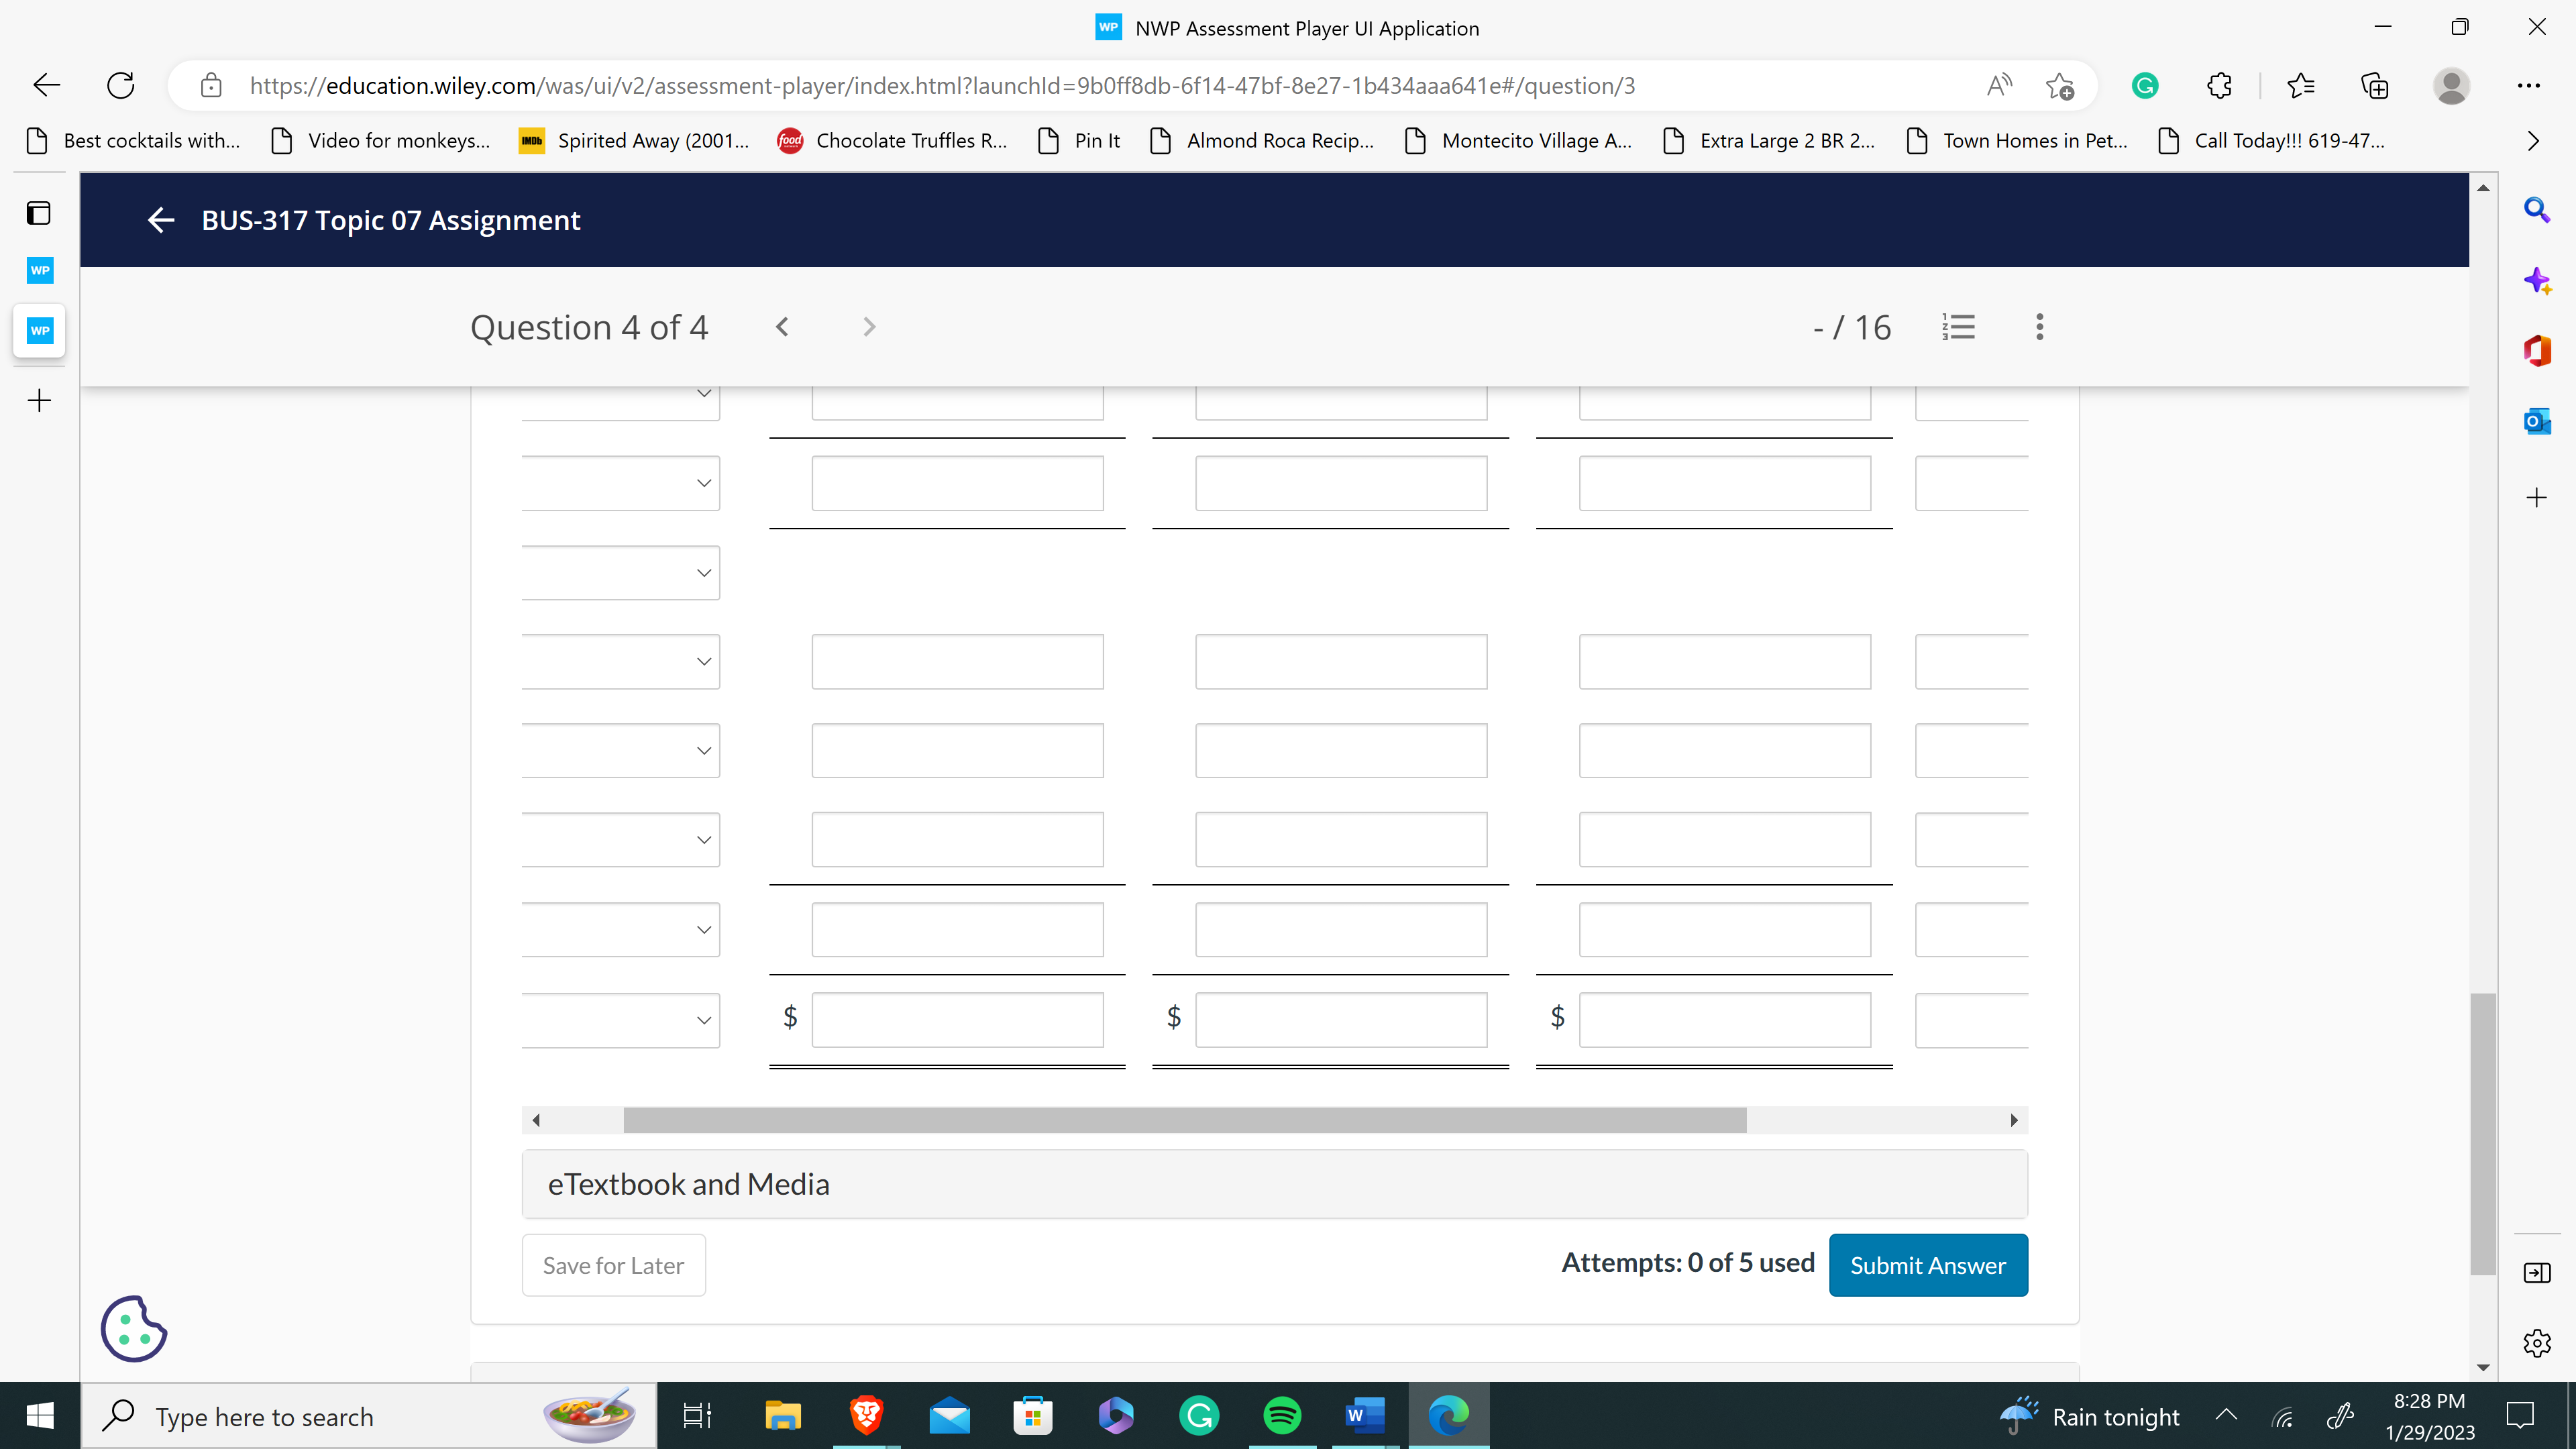Click the cookie preferences icon
The width and height of the screenshot is (2576, 1449).
133,1328
